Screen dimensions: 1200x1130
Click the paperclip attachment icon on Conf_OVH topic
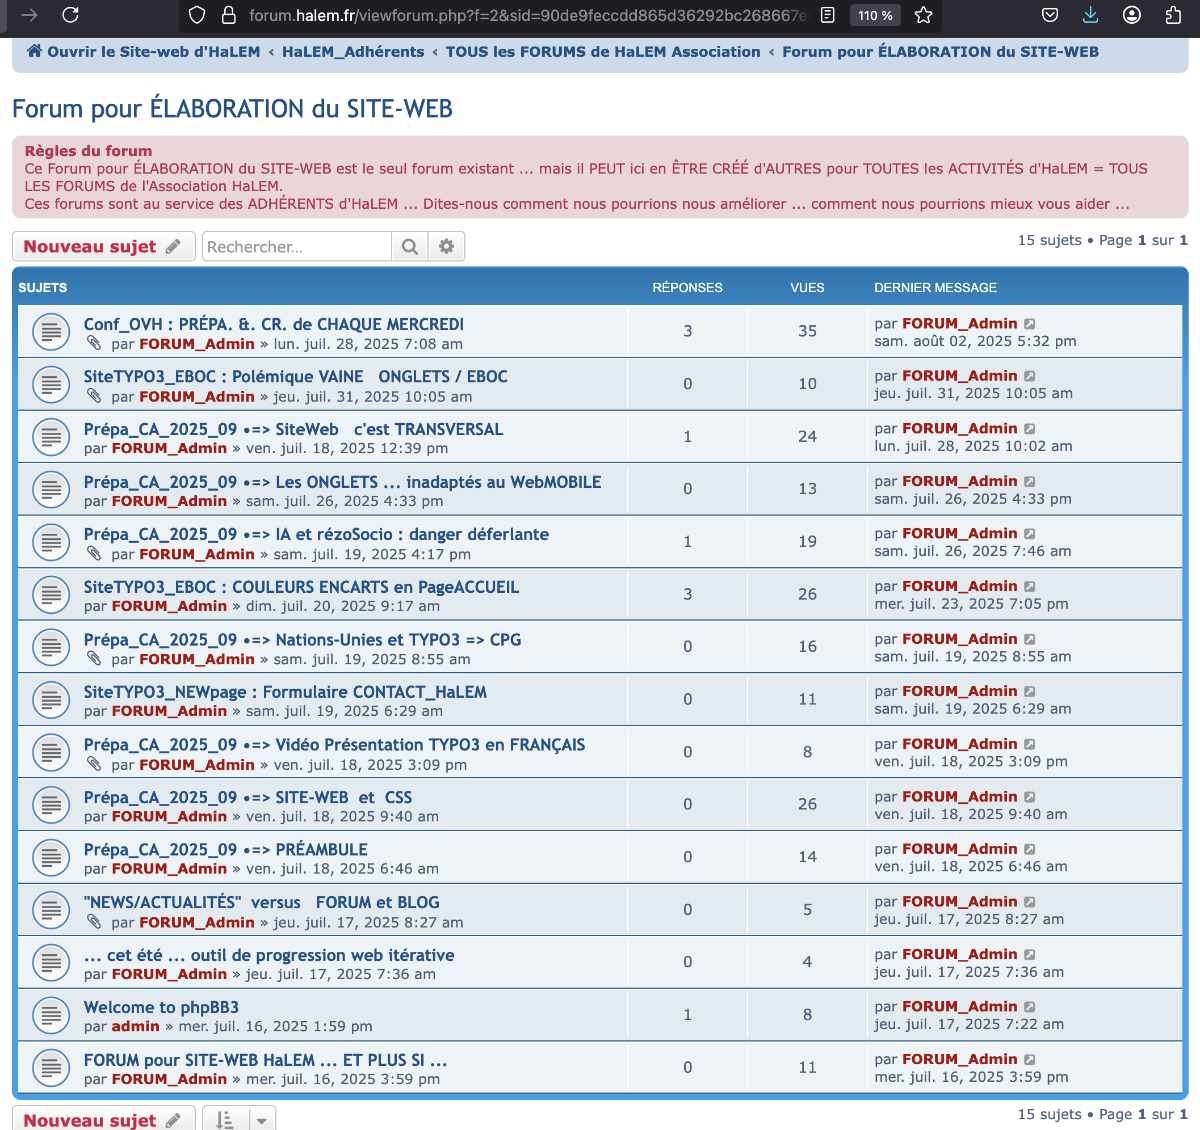97,343
